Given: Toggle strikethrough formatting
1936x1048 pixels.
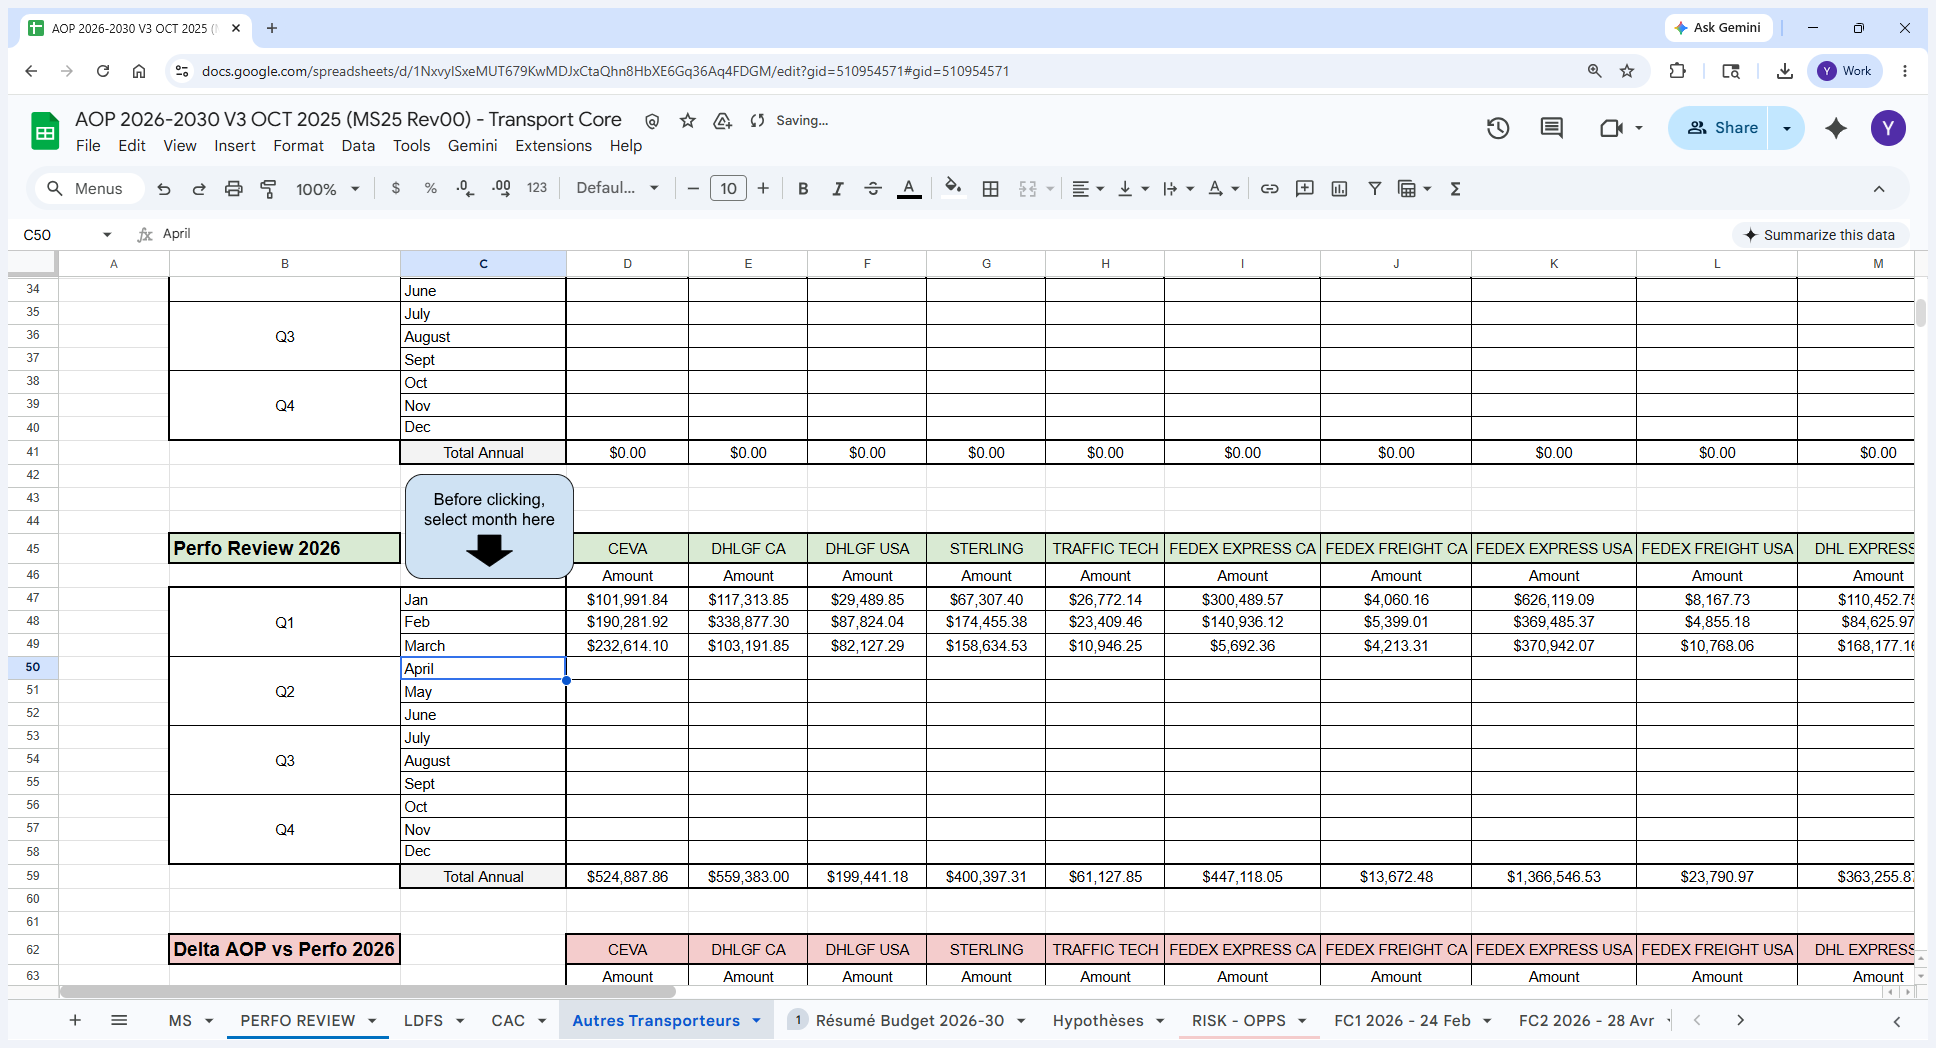Looking at the screenshot, I should coord(873,189).
